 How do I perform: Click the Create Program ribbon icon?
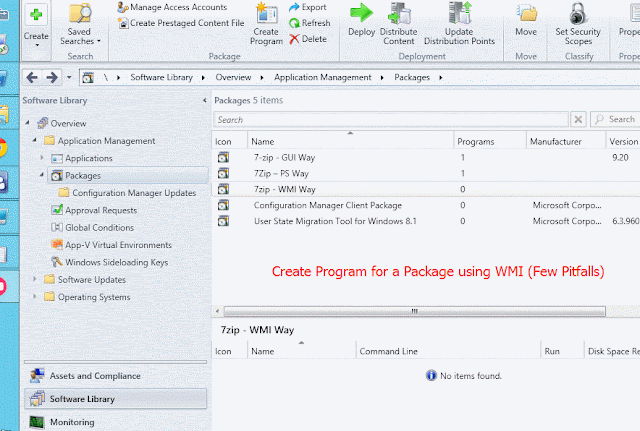pos(267,14)
